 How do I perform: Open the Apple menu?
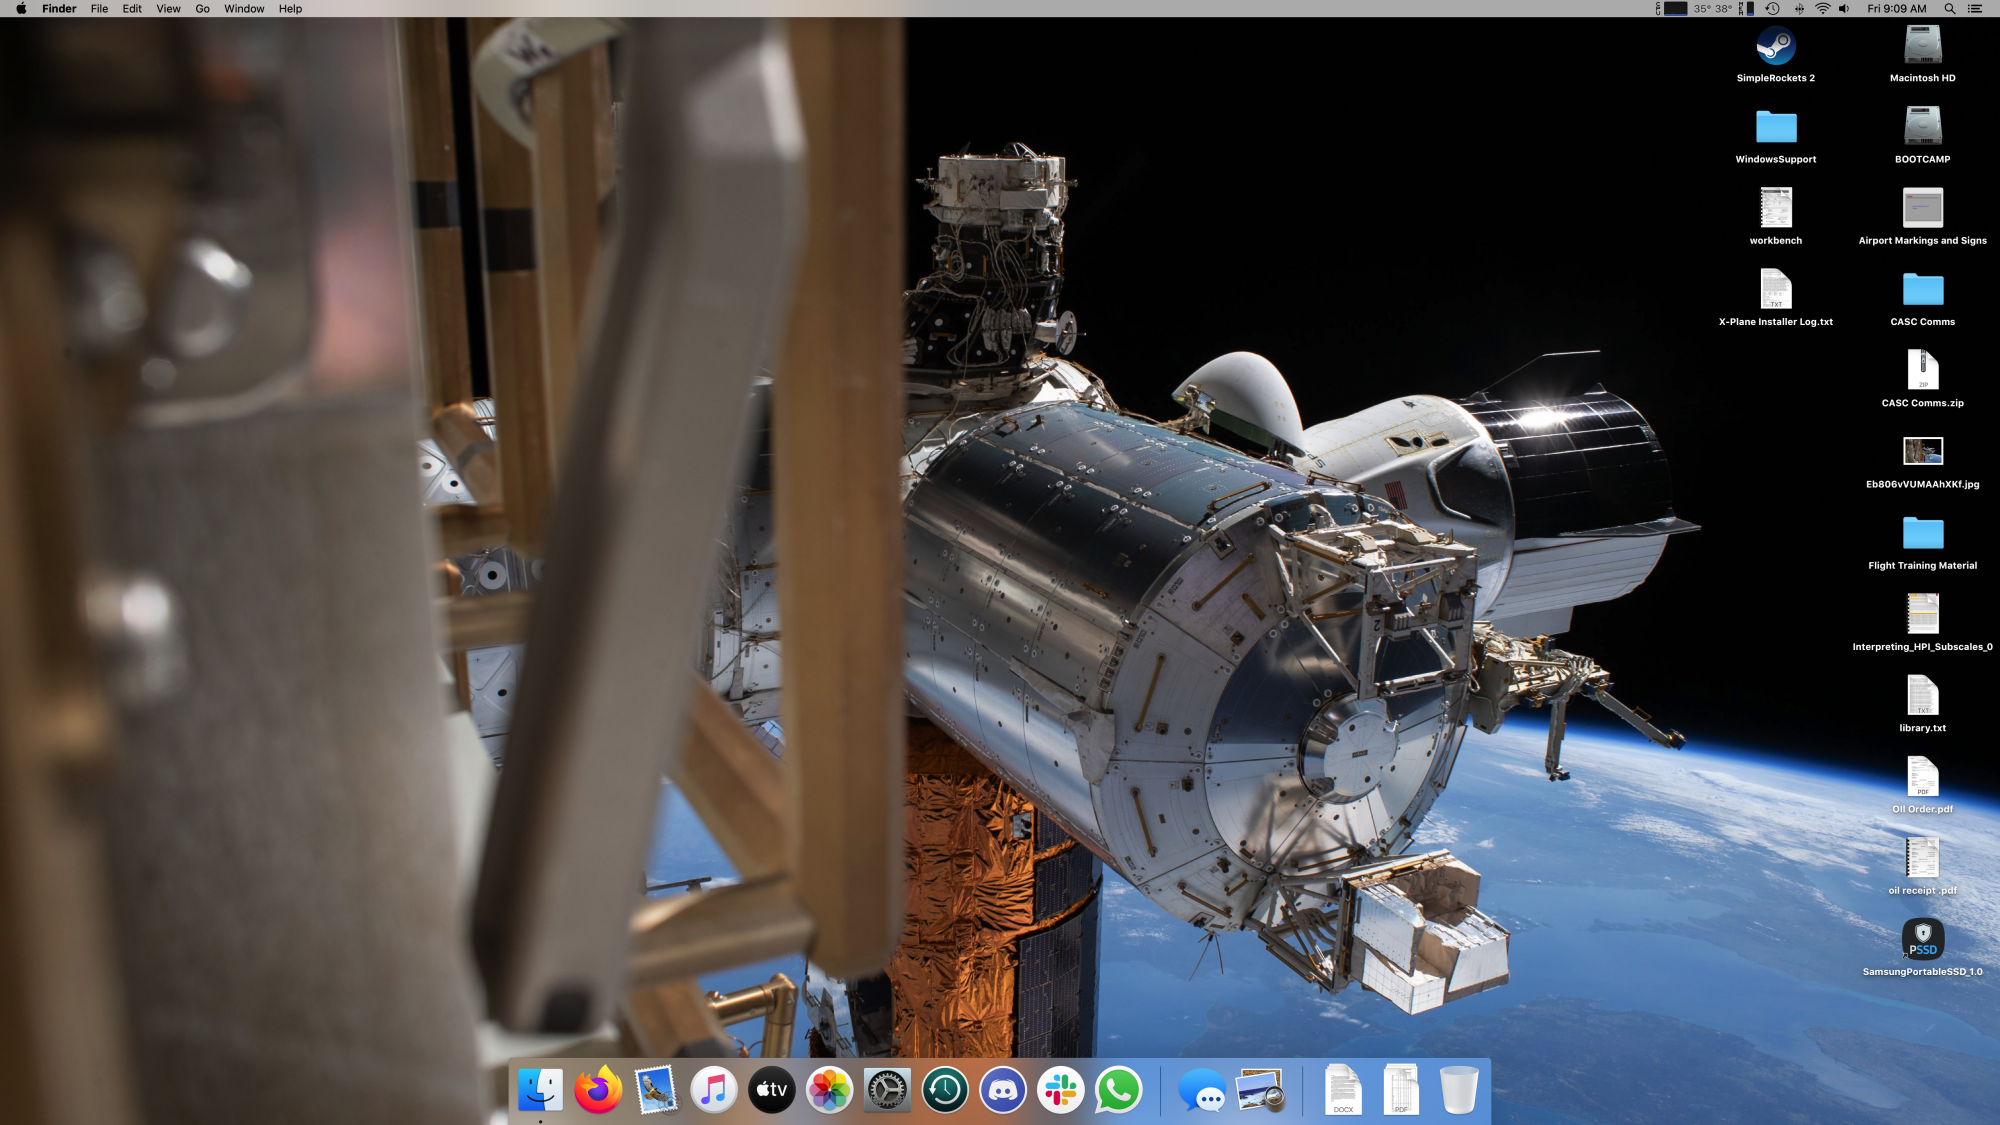click(x=21, y=8)
